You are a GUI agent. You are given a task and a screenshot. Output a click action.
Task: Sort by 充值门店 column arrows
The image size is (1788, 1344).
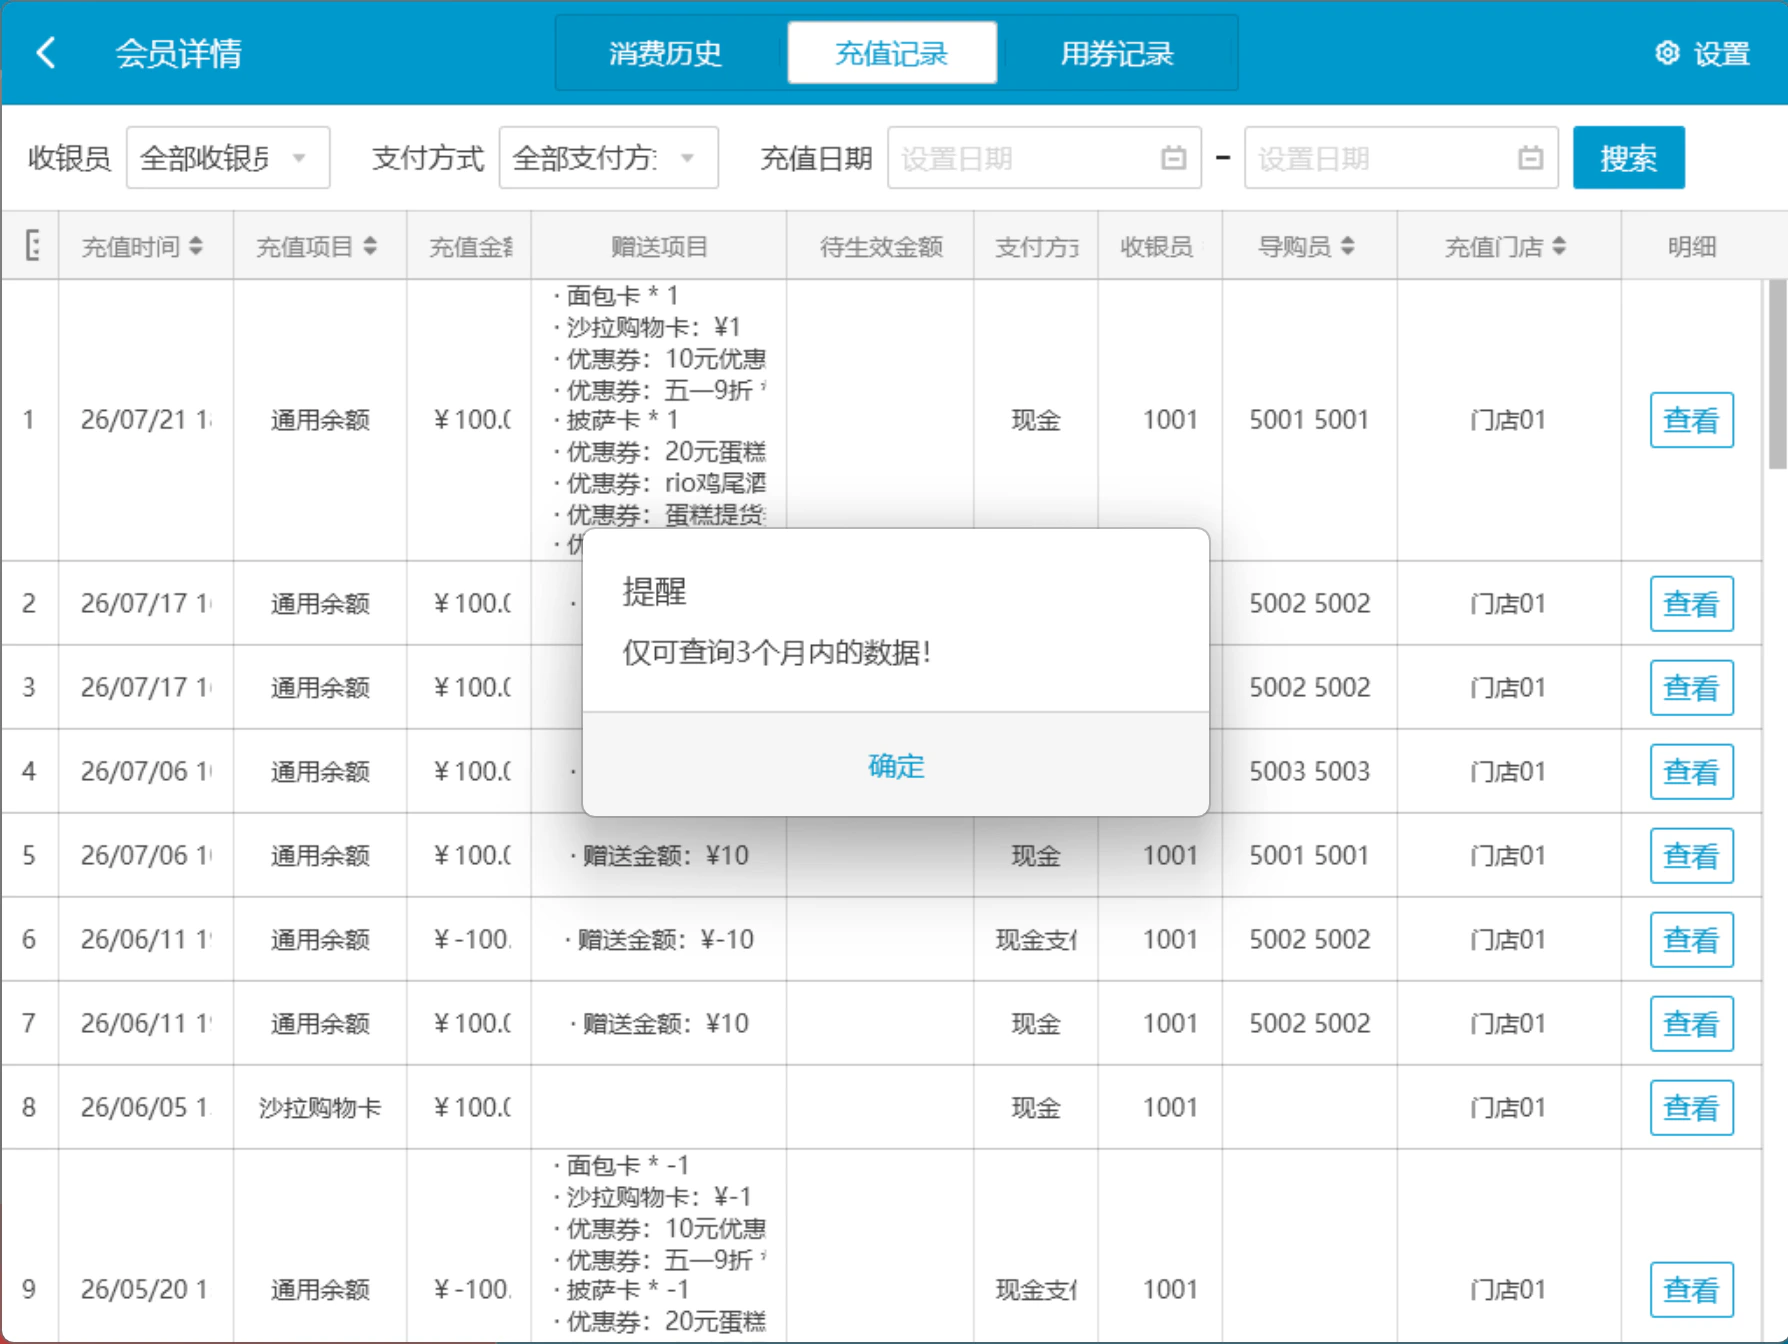[x=1559, y=246]
